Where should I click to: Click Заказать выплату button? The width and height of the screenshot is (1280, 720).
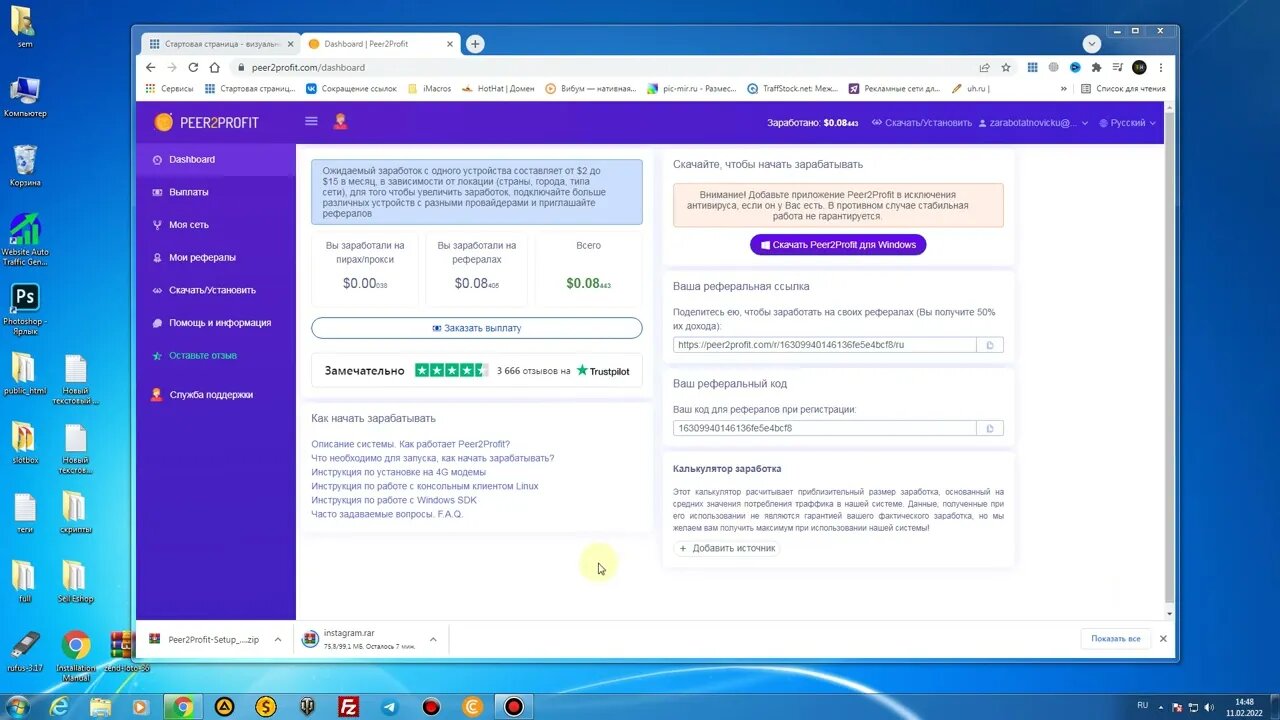[x=477, y=328]
